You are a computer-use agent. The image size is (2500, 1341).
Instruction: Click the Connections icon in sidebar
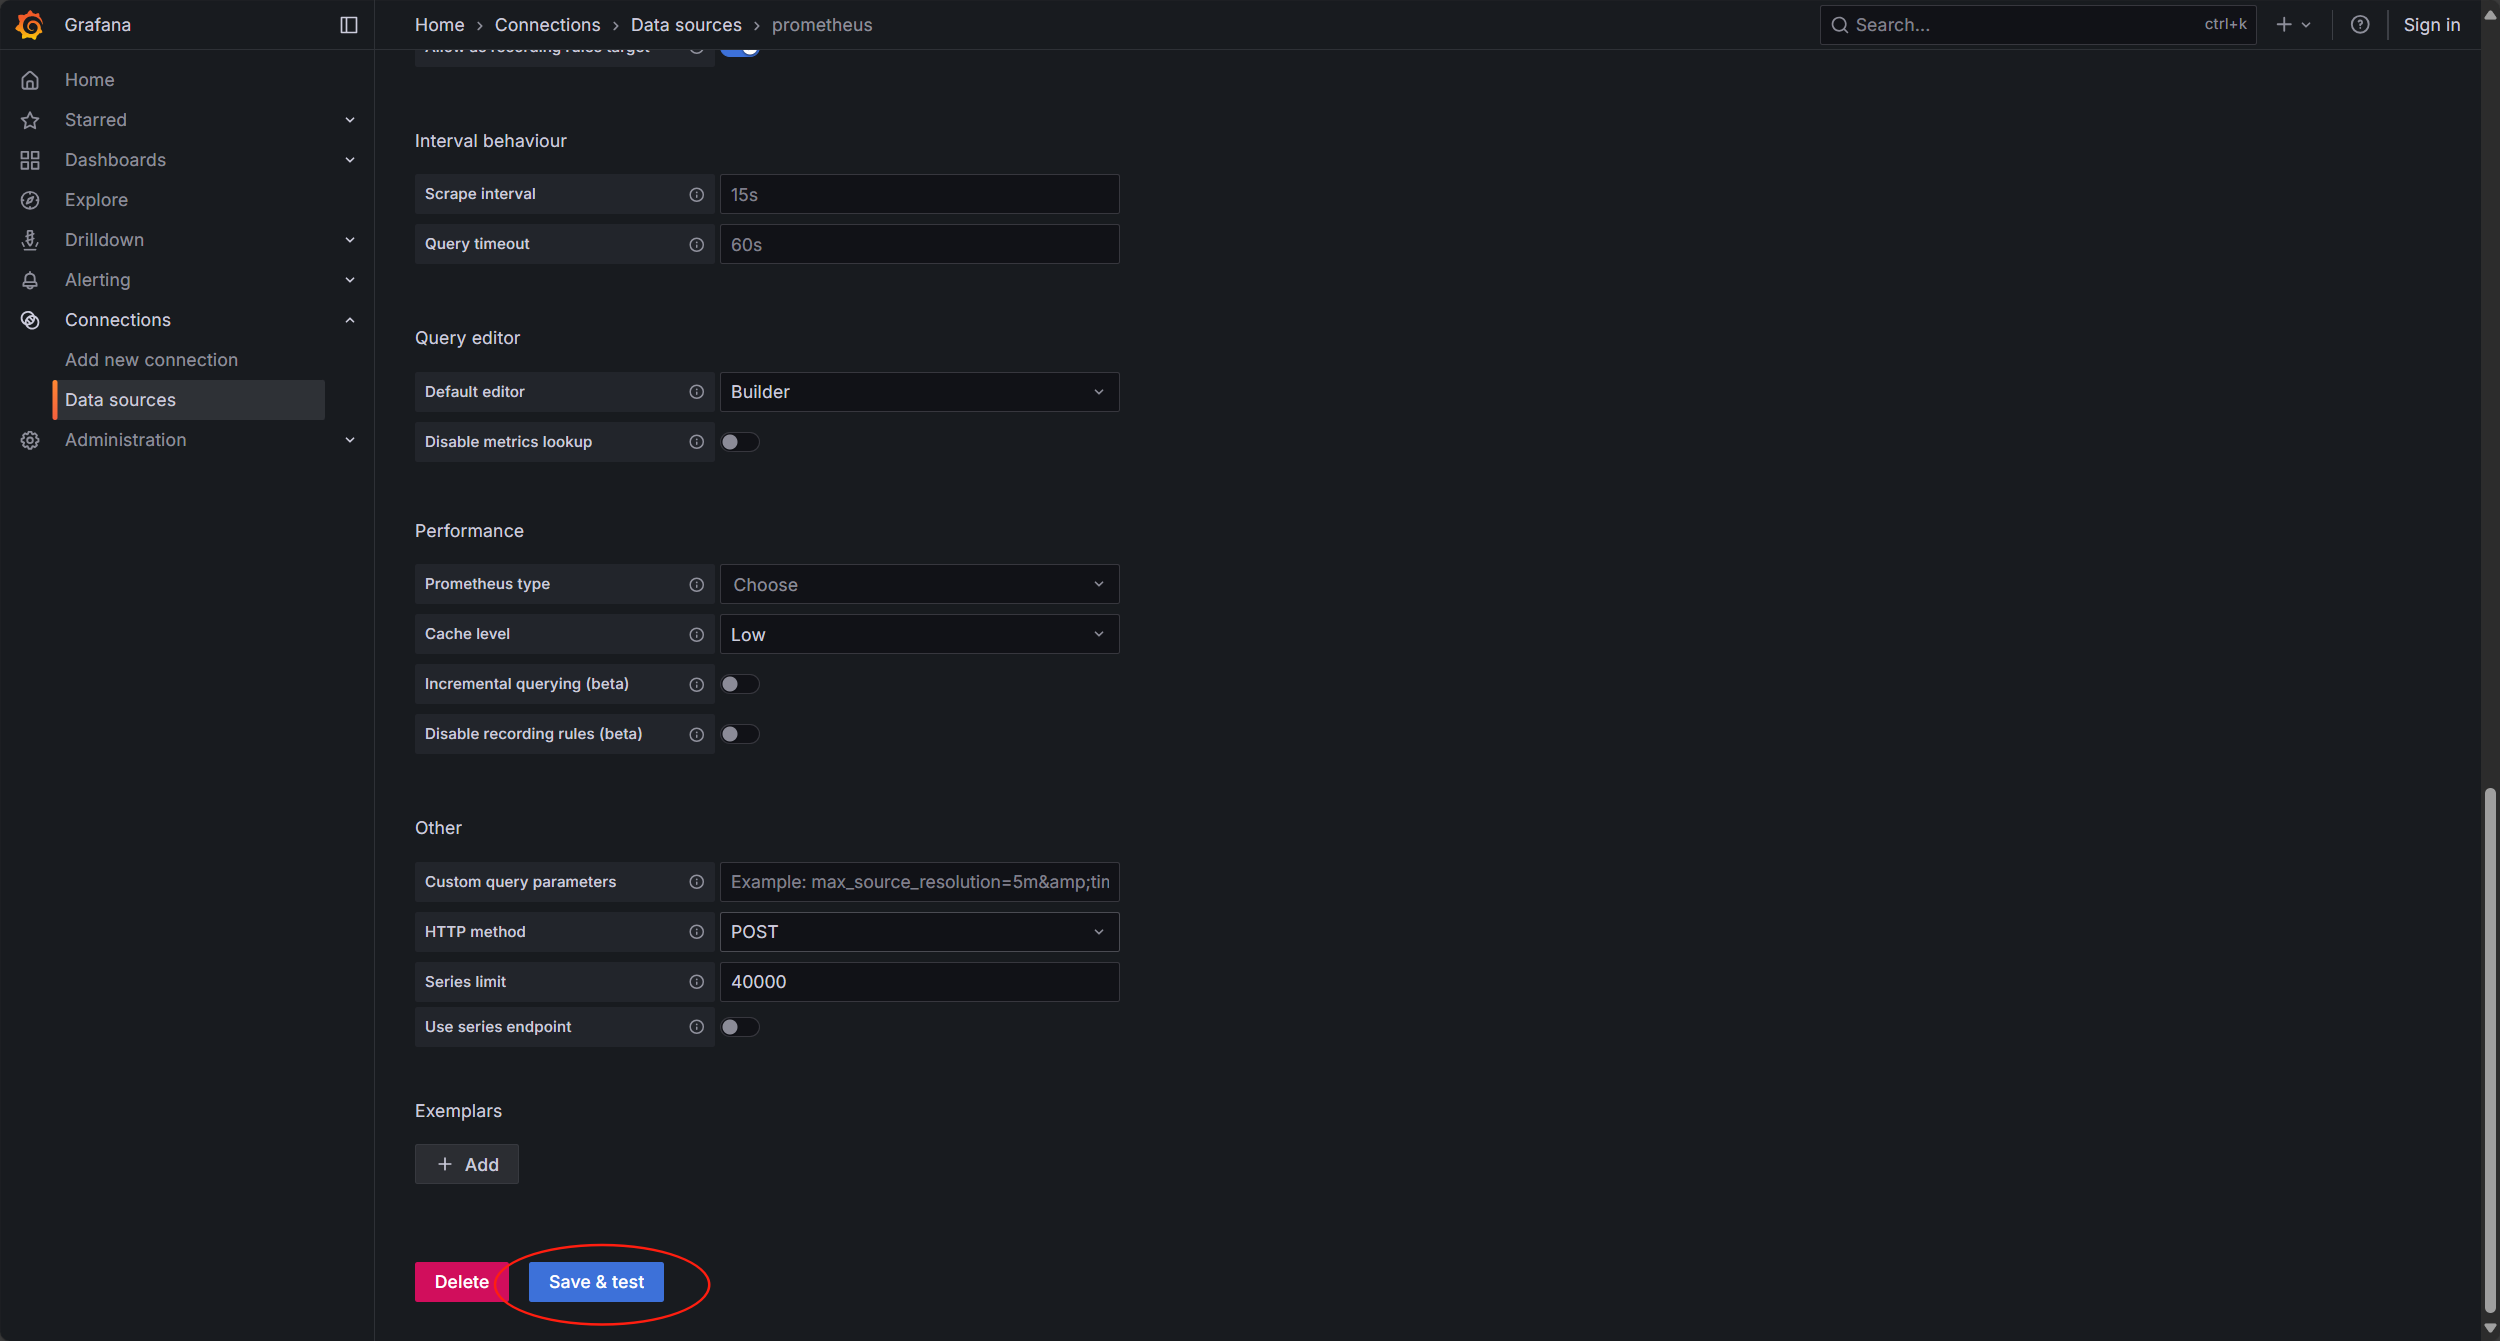pyautogui.click(x=30, y=320)
